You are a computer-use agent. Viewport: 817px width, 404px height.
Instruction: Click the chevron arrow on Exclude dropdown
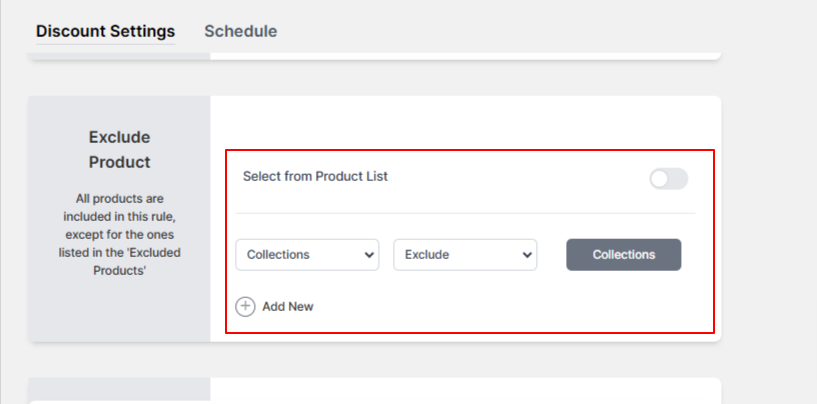coord(527,255)
